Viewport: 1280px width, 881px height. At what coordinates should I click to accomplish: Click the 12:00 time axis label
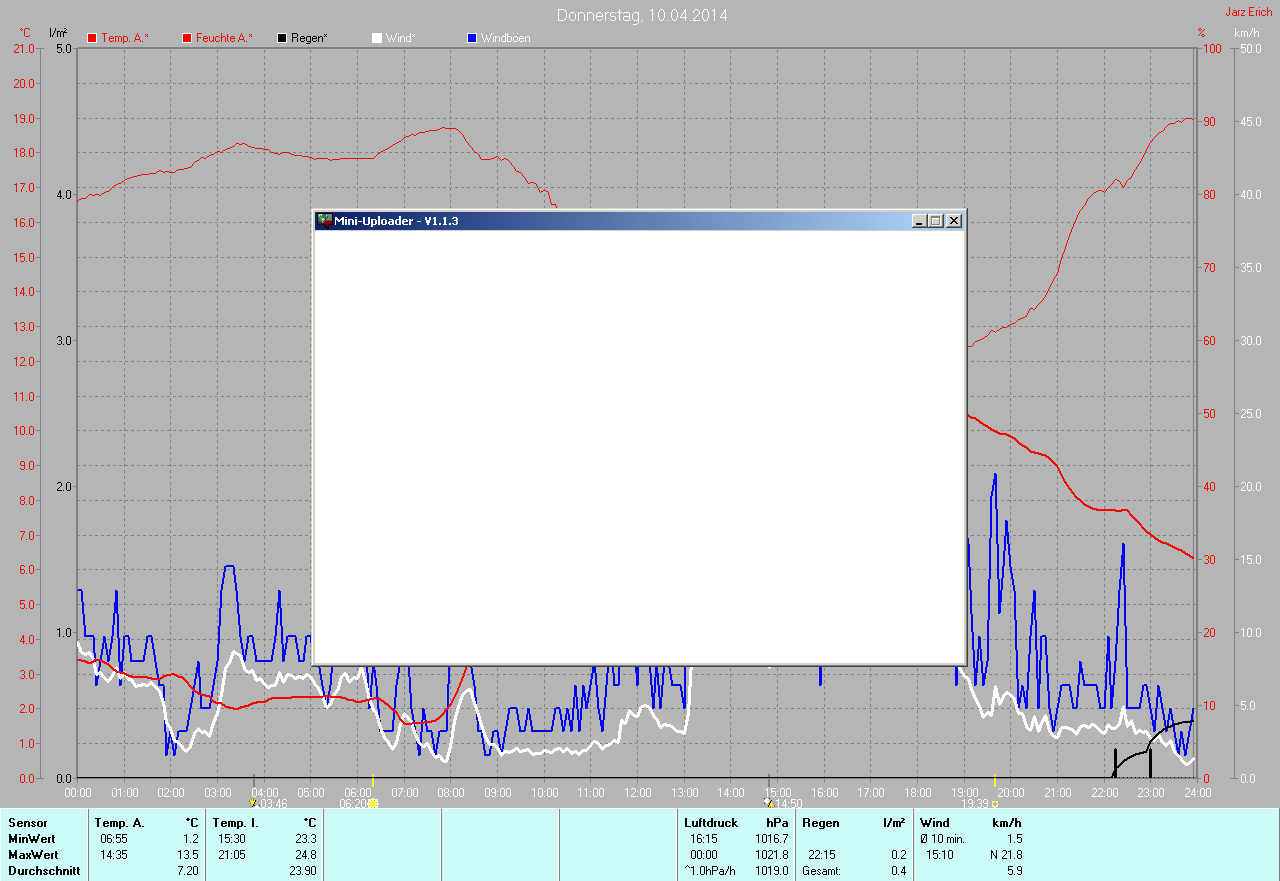click(637, 792)
